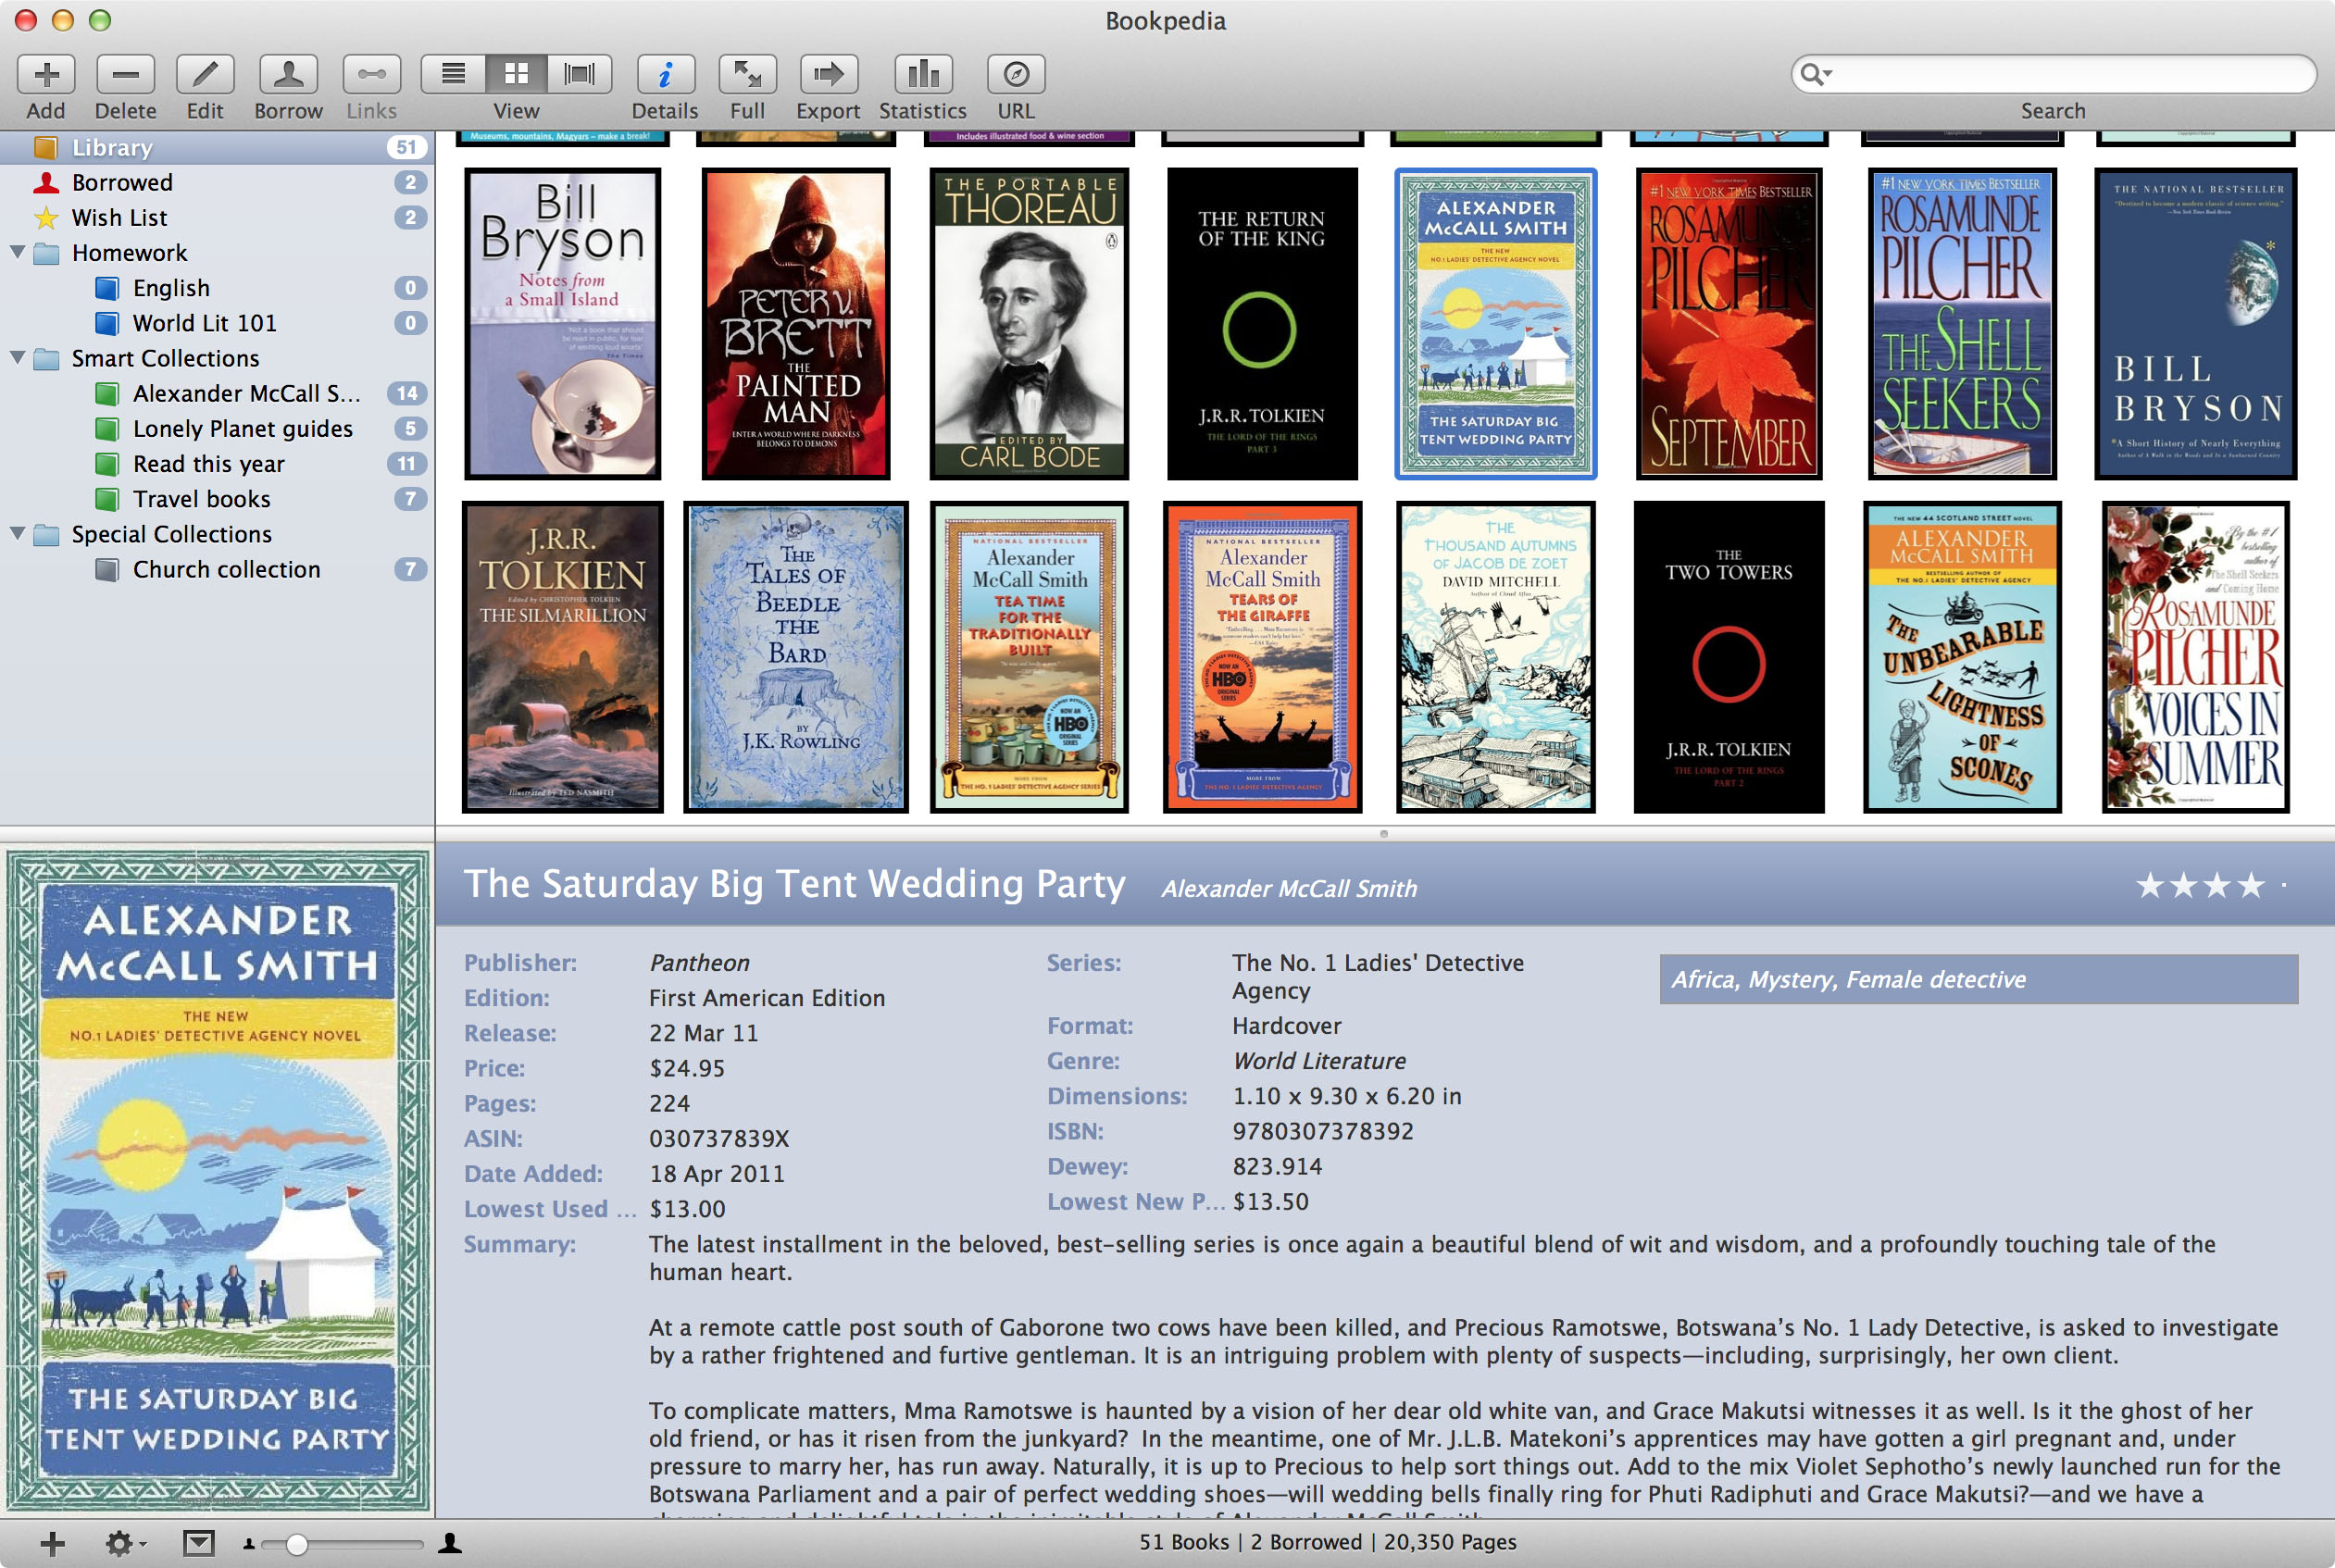Click the URL compass icon
This screenshot has width=2335, height=1568.
click(x=1016, y=74)
